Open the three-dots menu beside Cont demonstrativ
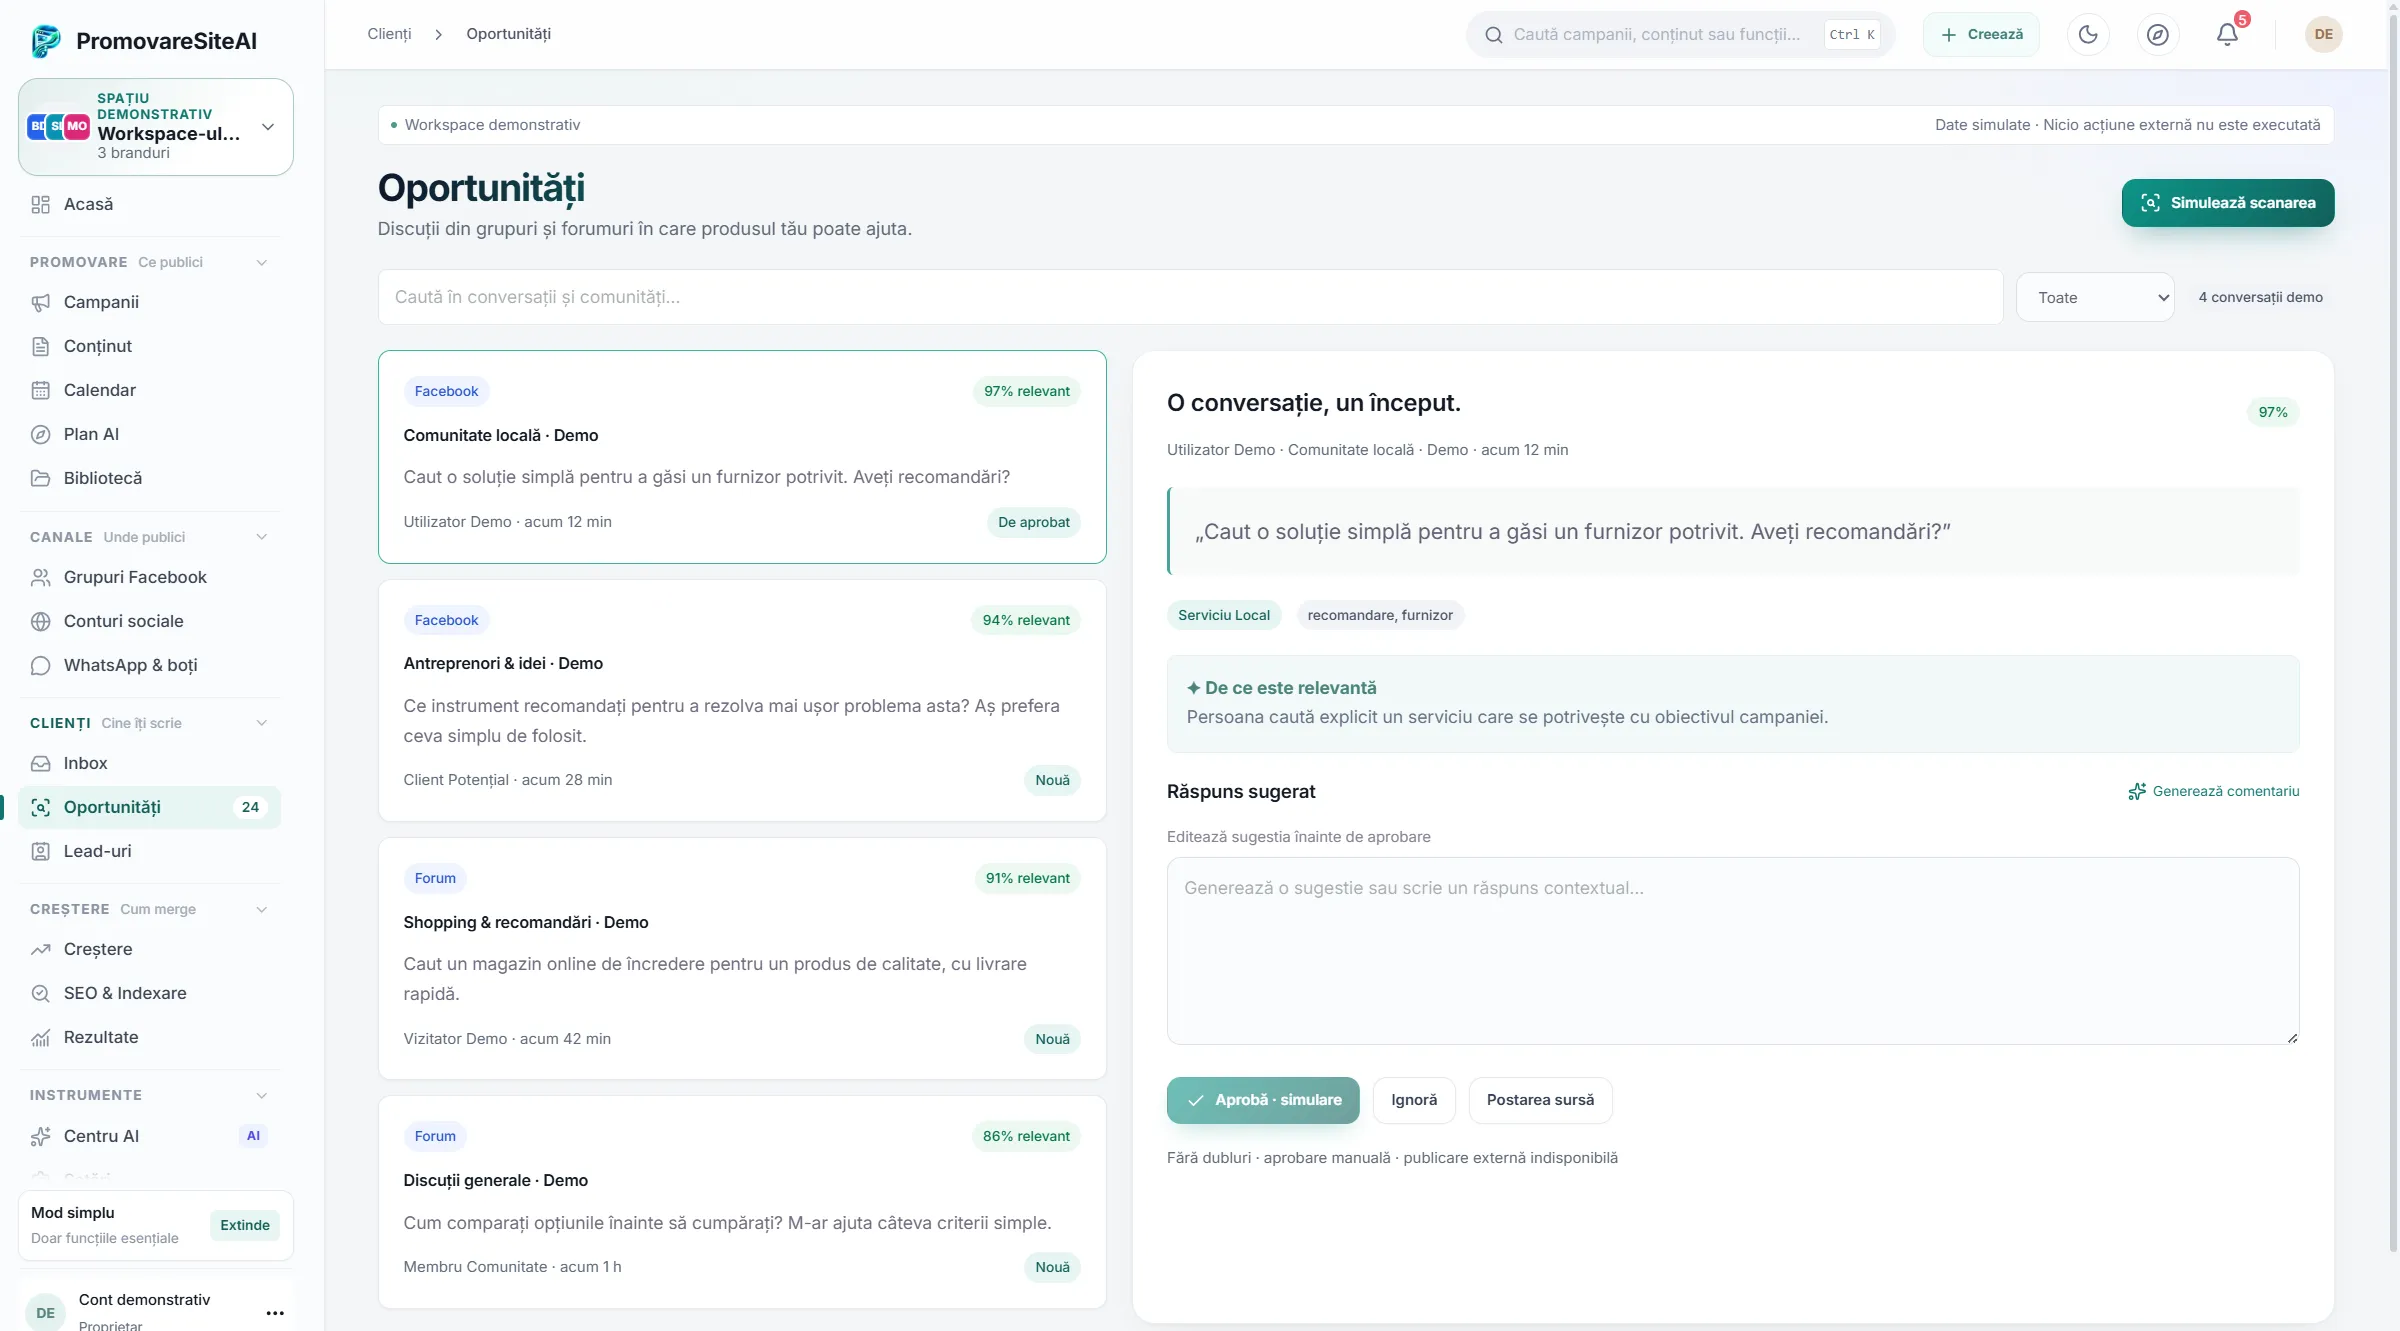This screenshot has height=1331, width=2400. pos(275,1312)
